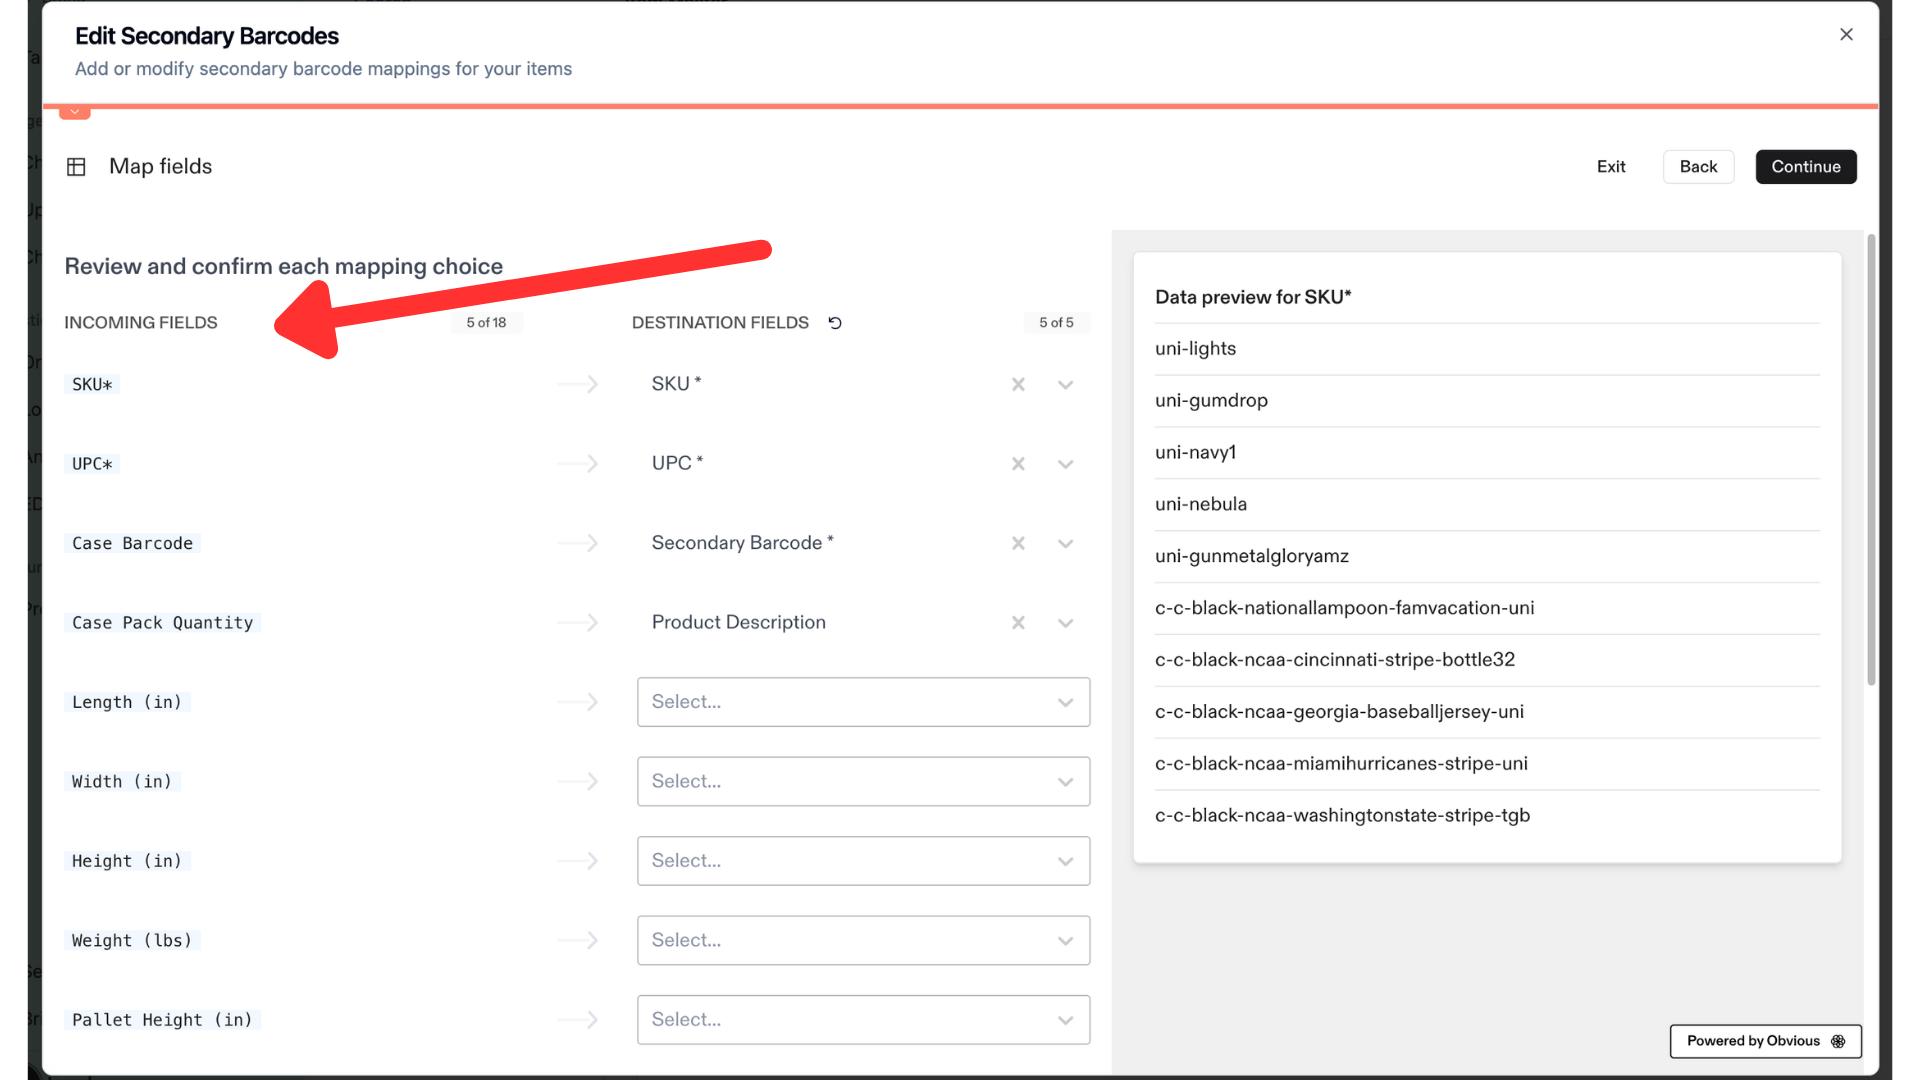Clear the SKU destination mapping
The height and width of the screenshot is (1080, 1920).
tap(1018, 384)
